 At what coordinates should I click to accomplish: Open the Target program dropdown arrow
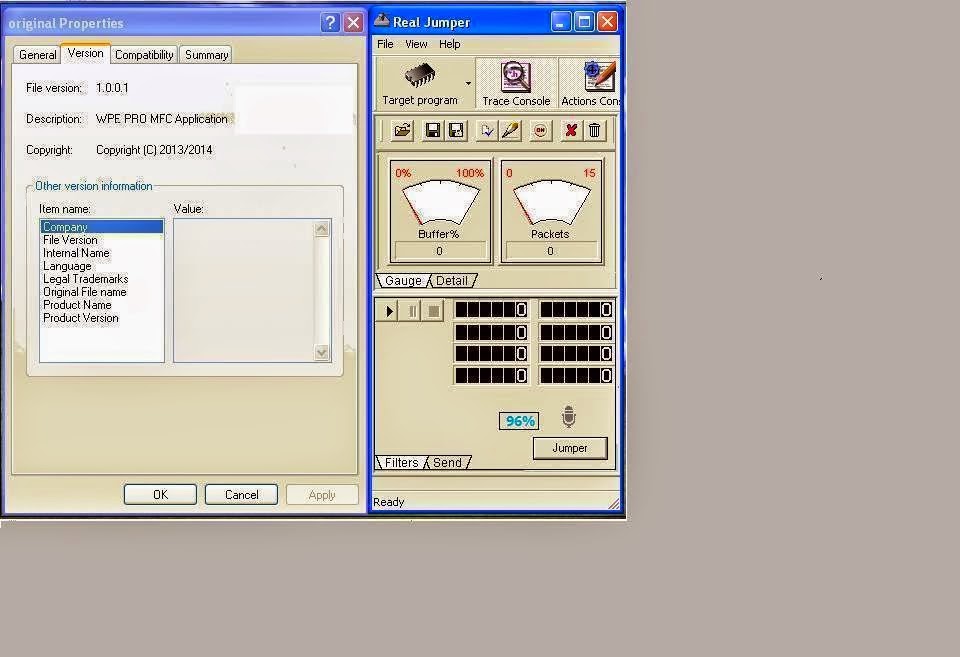click(x=468, y=83)
